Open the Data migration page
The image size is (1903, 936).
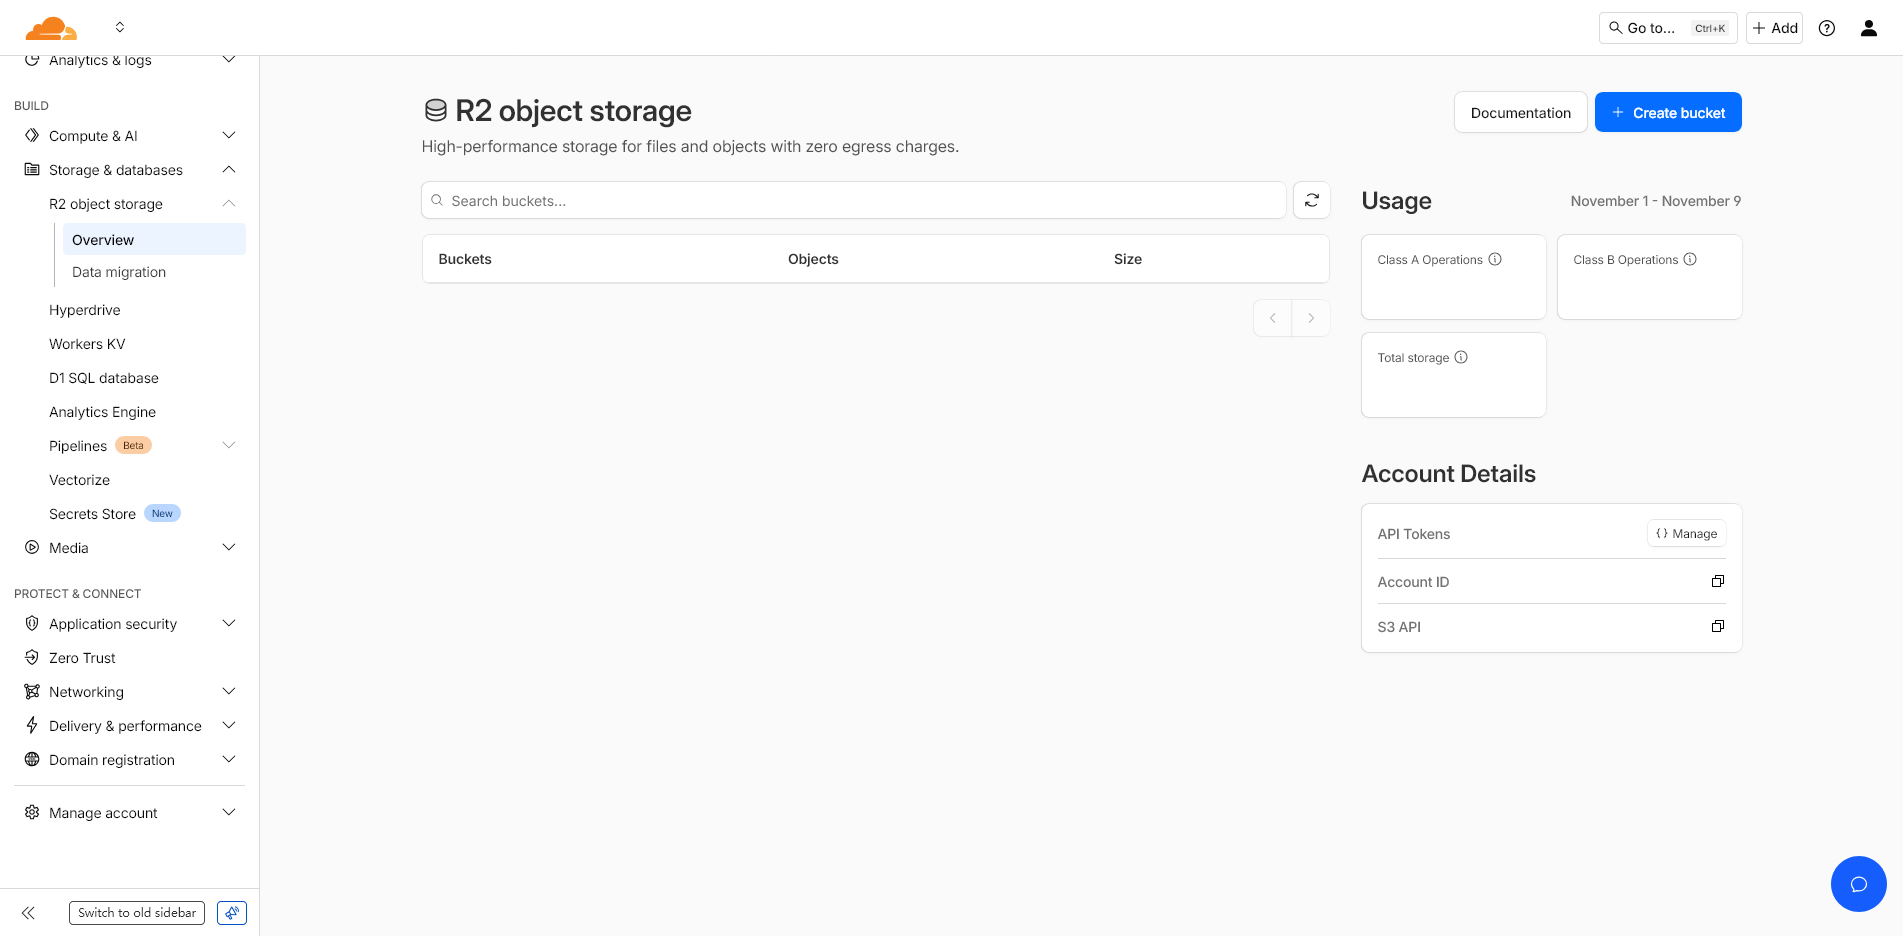pyautogui.click(x=119, y=271)
